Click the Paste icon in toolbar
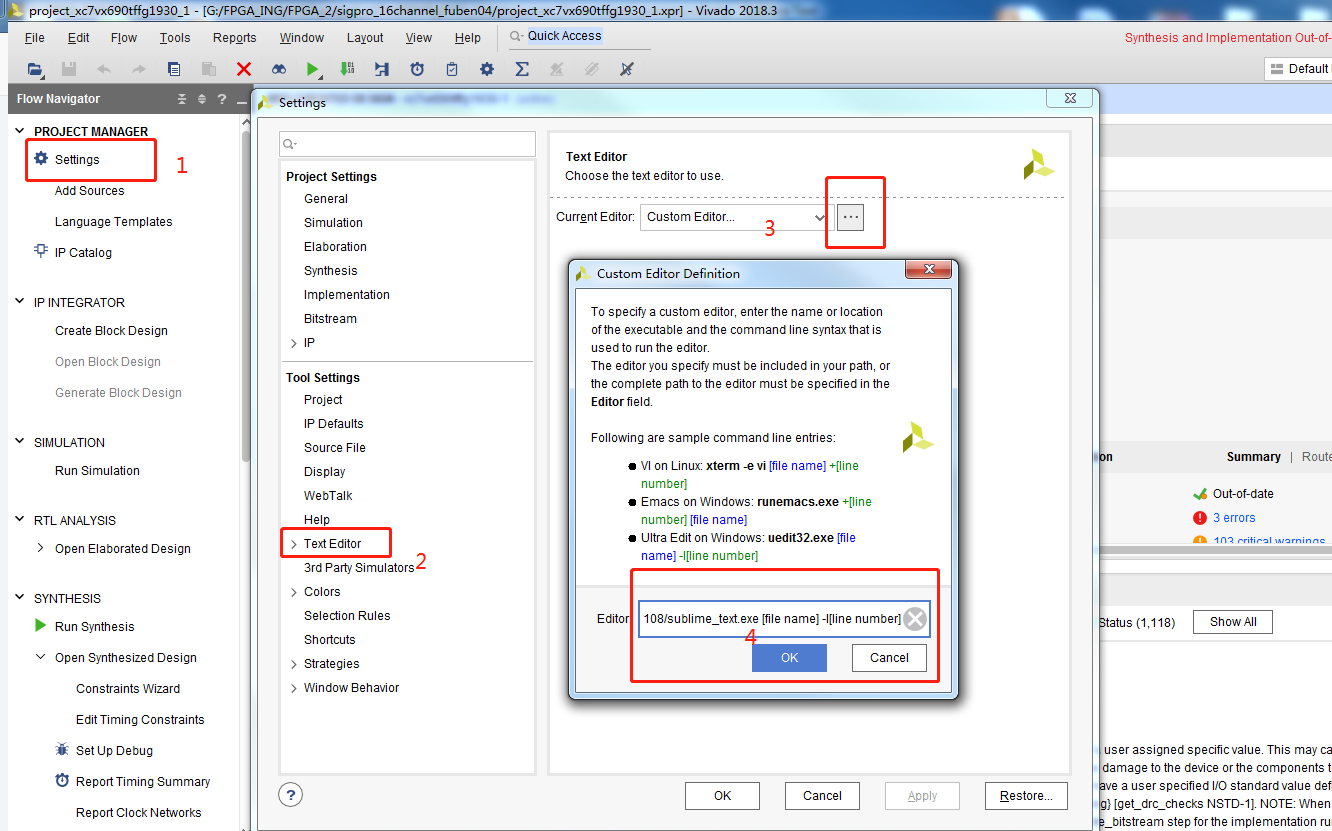This screenshot has width=1332, height=831. click(209, 69)
